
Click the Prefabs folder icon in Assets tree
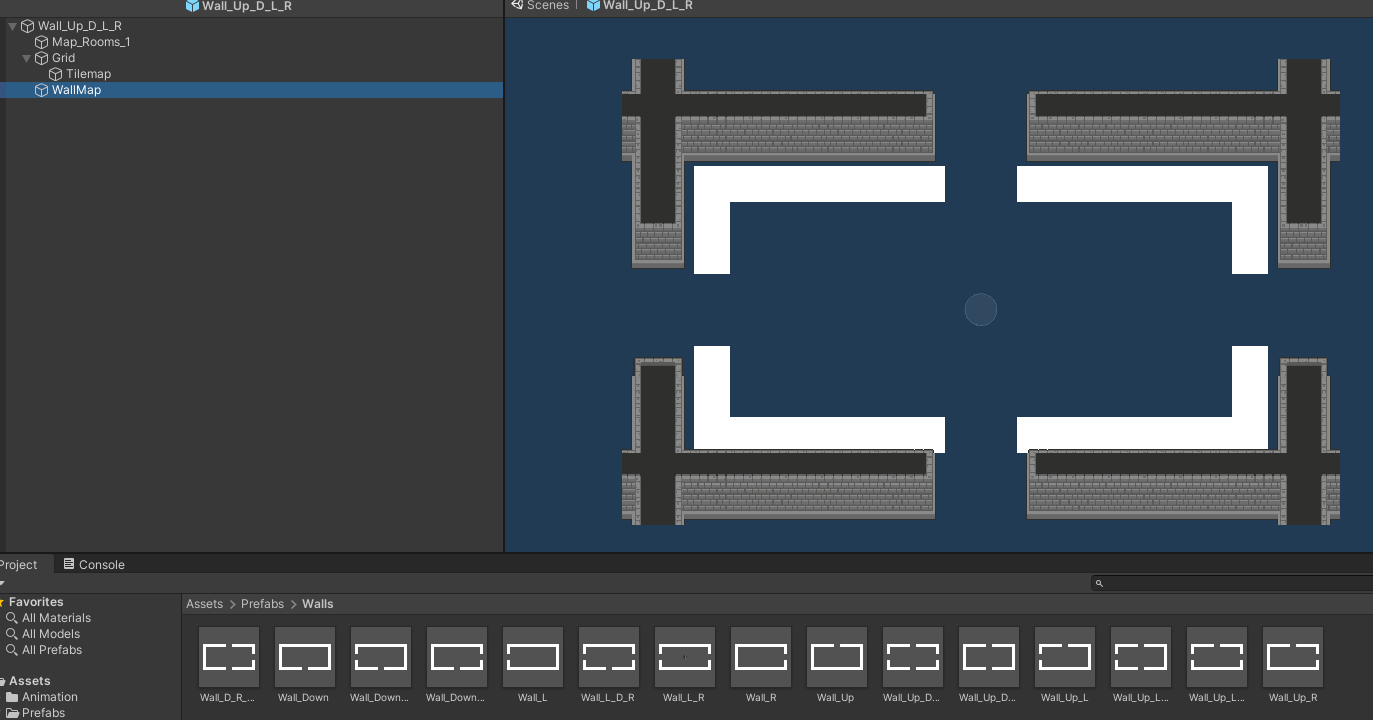(x=12, y=712)
